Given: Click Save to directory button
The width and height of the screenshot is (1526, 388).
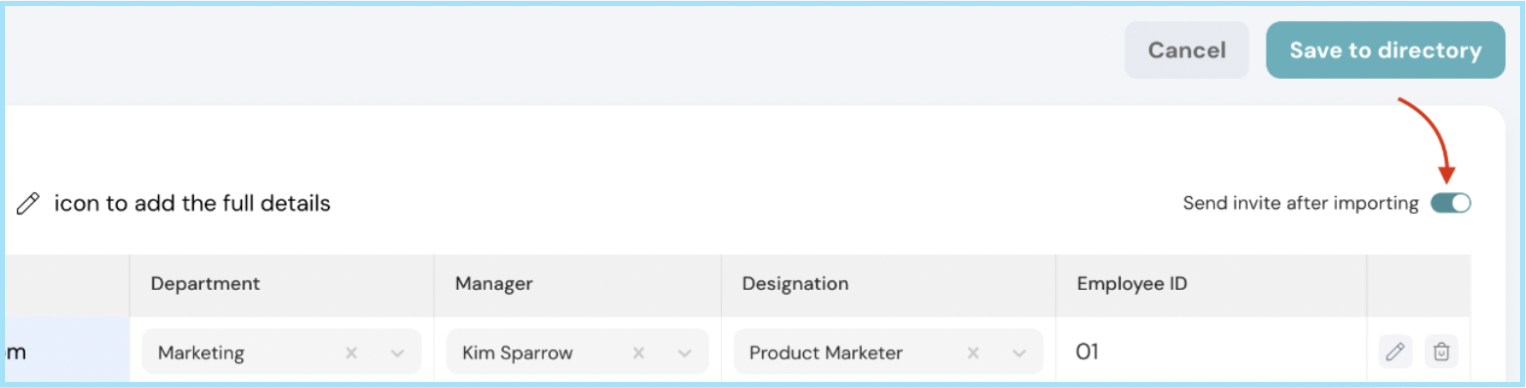Looking at the screenshot, I should tap(1385, 50).
